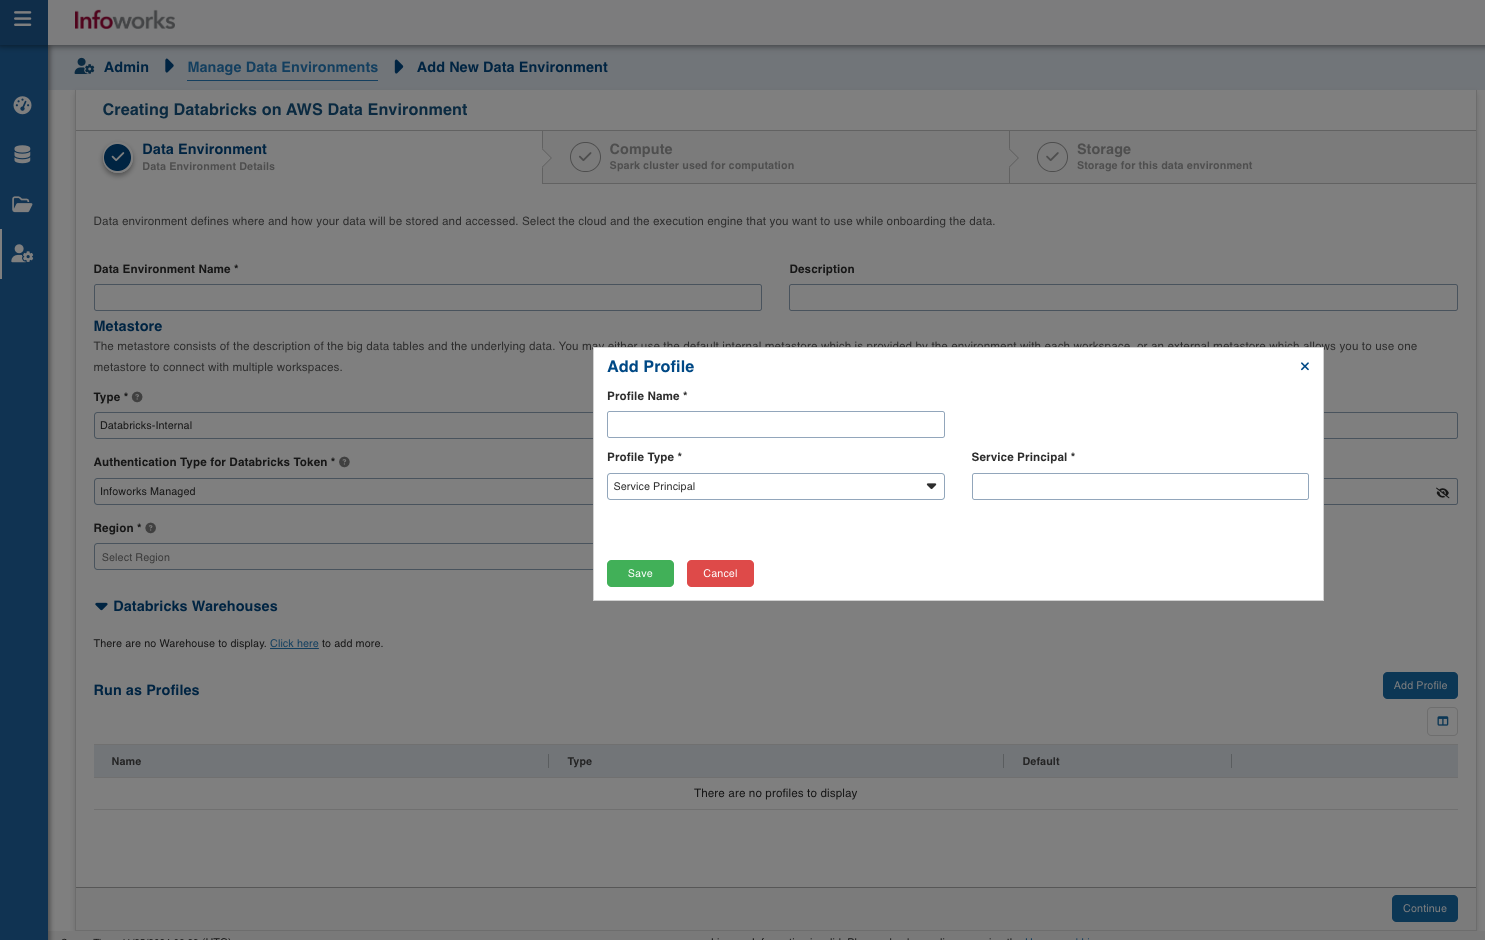Cancel the Add Profile dialog
Screen dimensions: 1485x940
(720, 573)
